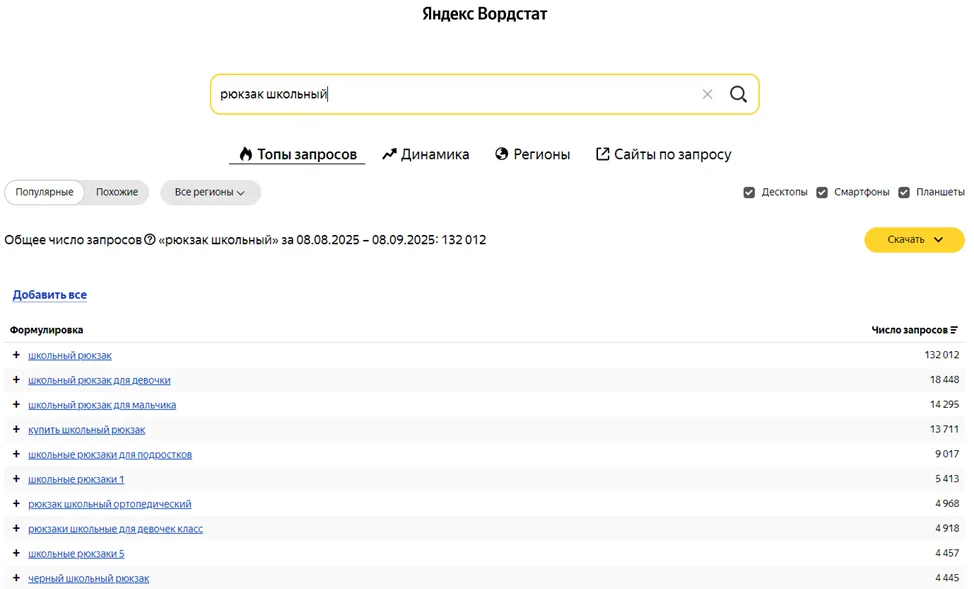Uncheck the Десктопы checkbox
The width and height of the screenshot is (974, 589).
tap(749, 192)
